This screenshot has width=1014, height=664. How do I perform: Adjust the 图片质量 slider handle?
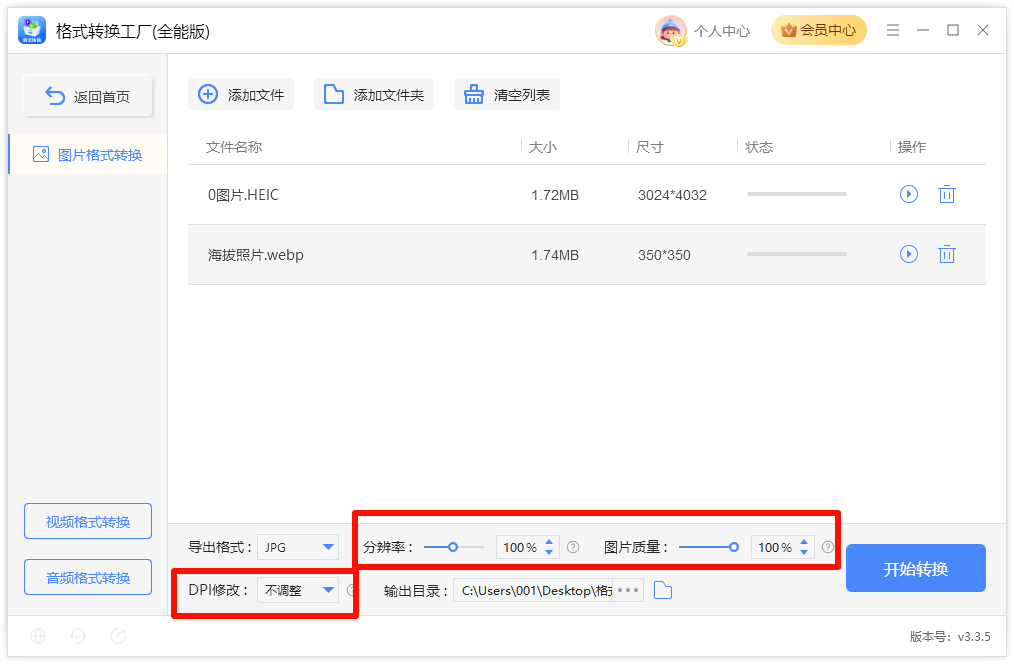[x=734, y=547]
